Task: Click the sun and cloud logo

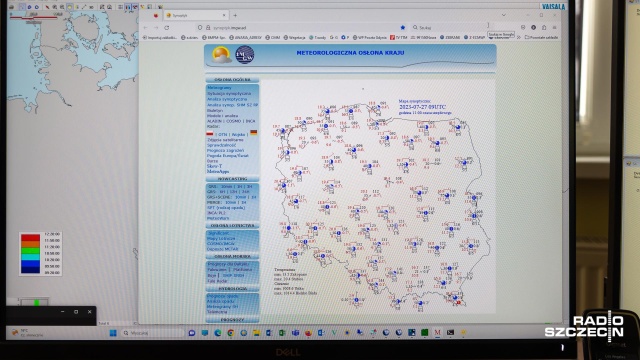Action: (x=221, y=55)
